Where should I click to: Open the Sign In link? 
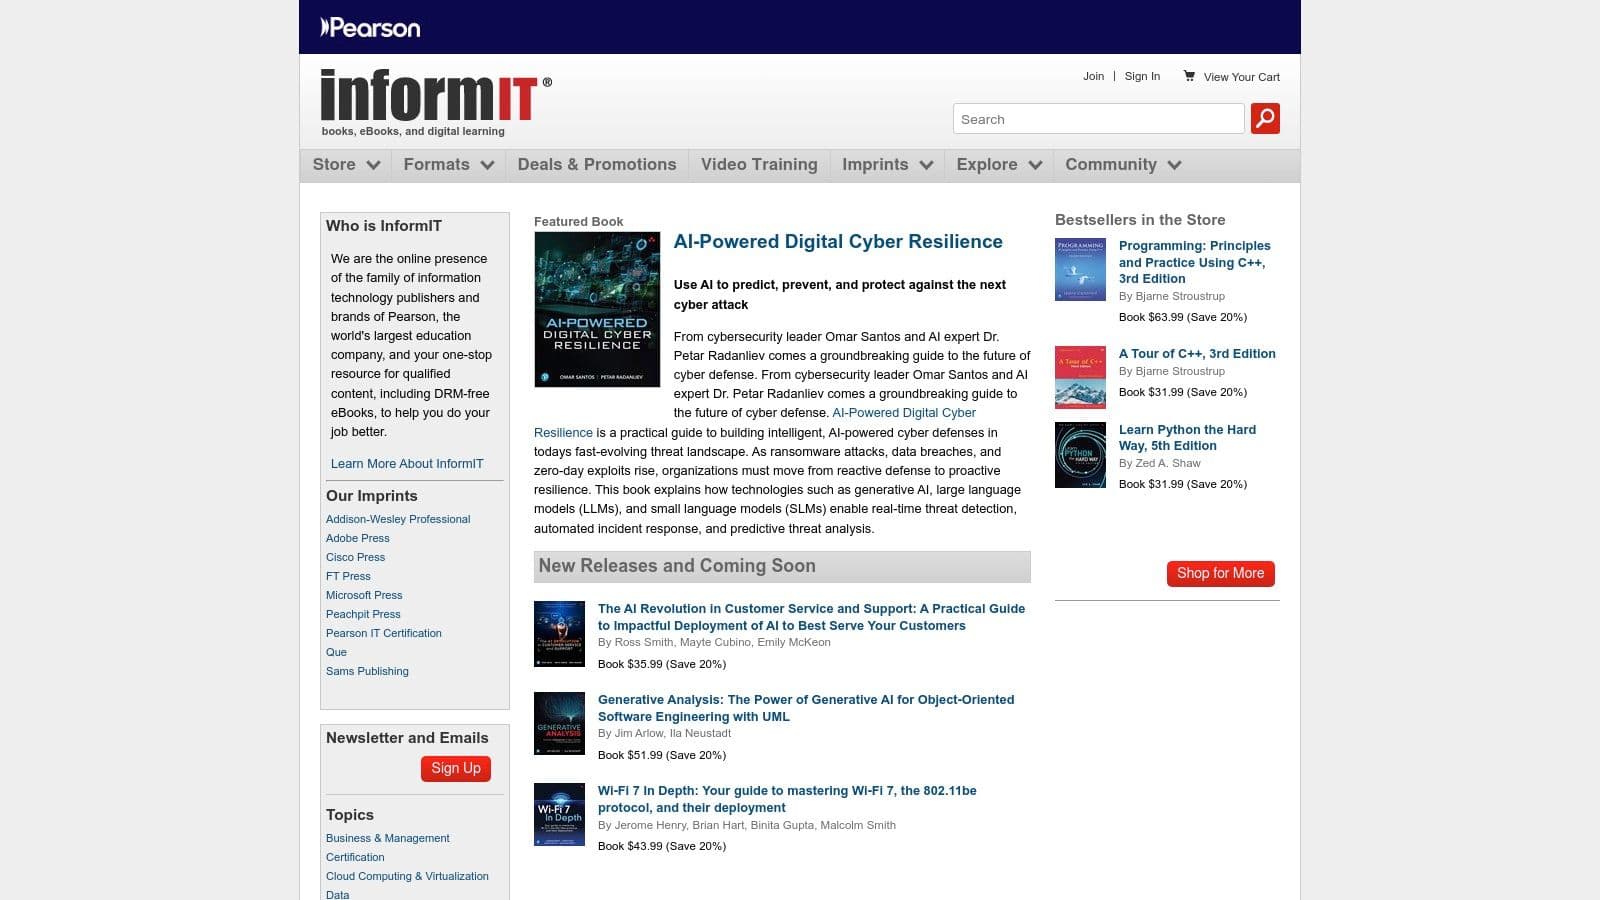pos(1142,76)
